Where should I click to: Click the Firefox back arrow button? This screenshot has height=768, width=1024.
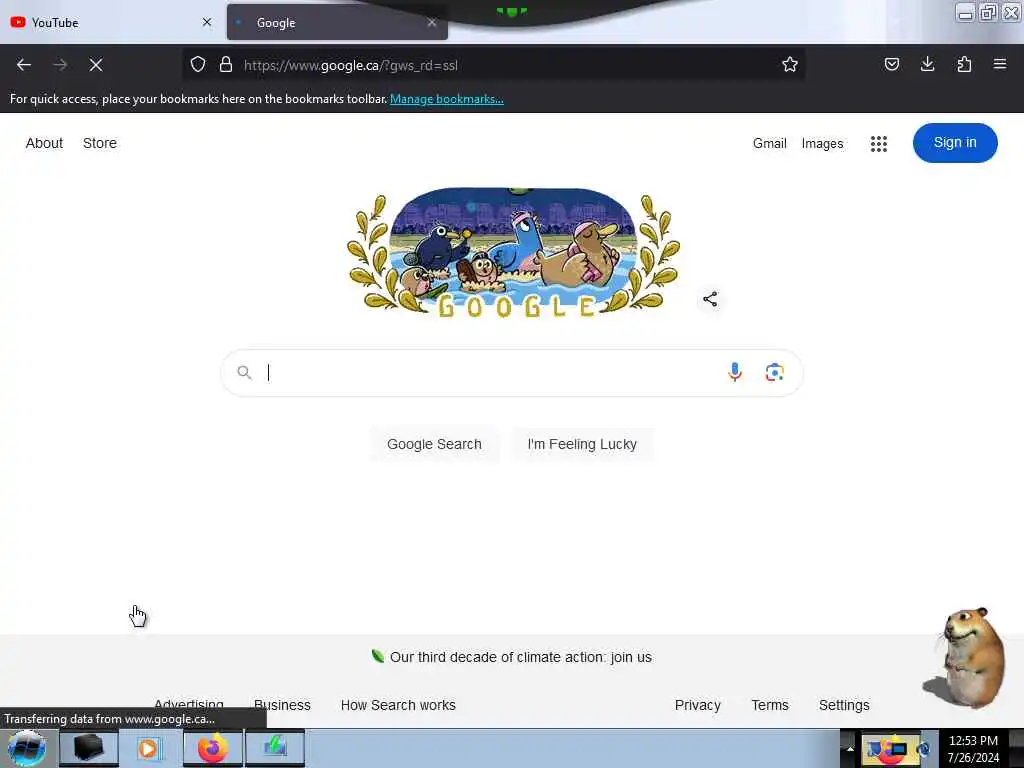pyautogui.click(x=24, y=65)
